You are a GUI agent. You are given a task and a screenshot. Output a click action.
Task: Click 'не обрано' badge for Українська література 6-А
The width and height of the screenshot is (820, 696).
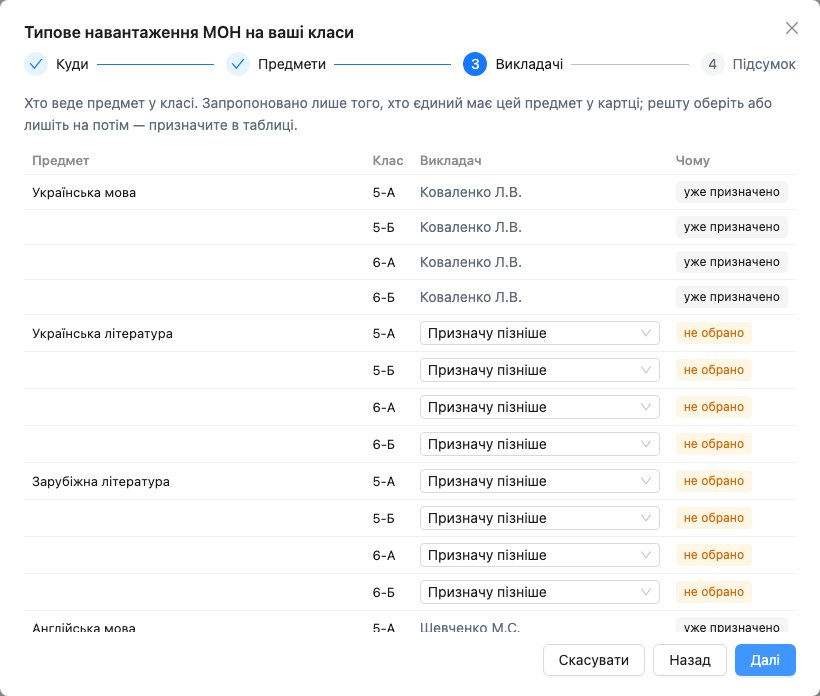coord(714,407)
